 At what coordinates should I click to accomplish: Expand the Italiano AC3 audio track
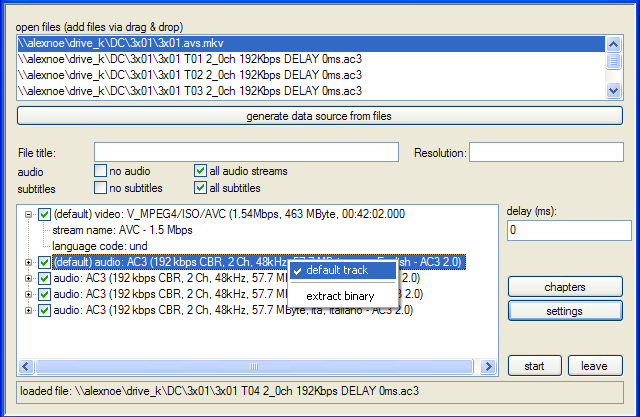coord(27,311)
